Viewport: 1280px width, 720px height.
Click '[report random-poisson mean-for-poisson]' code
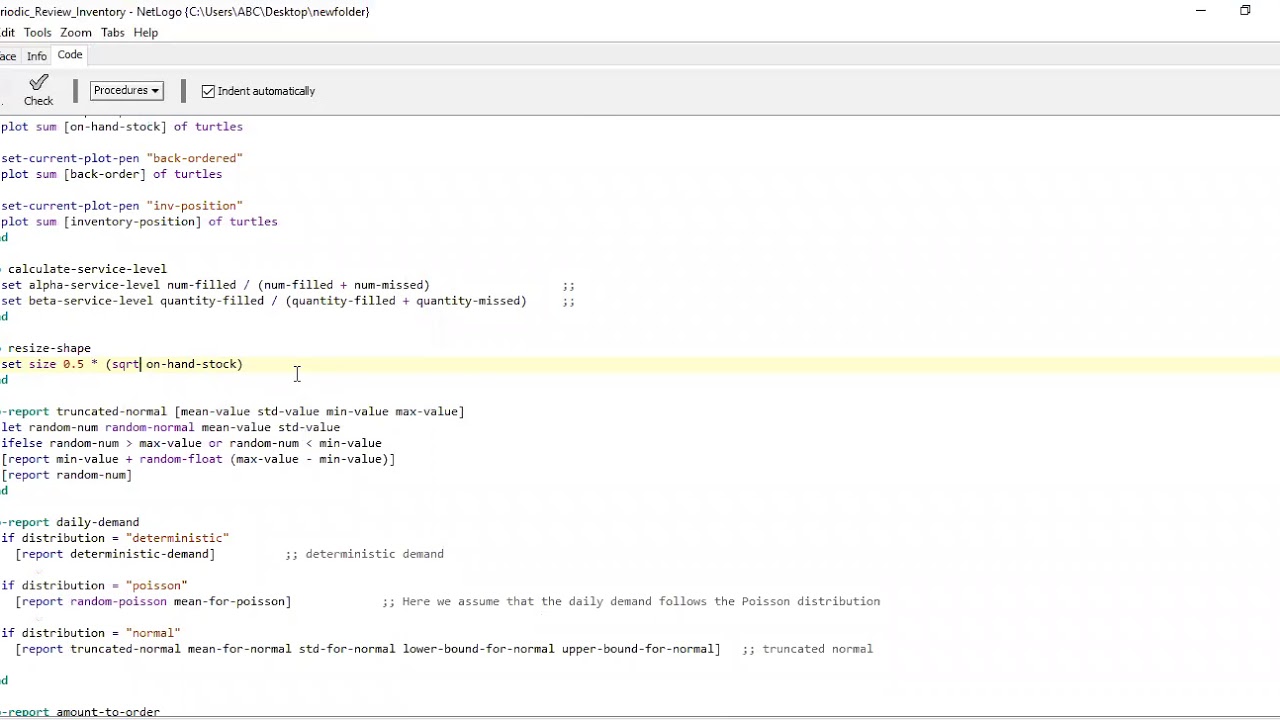(x=153, y=602)
